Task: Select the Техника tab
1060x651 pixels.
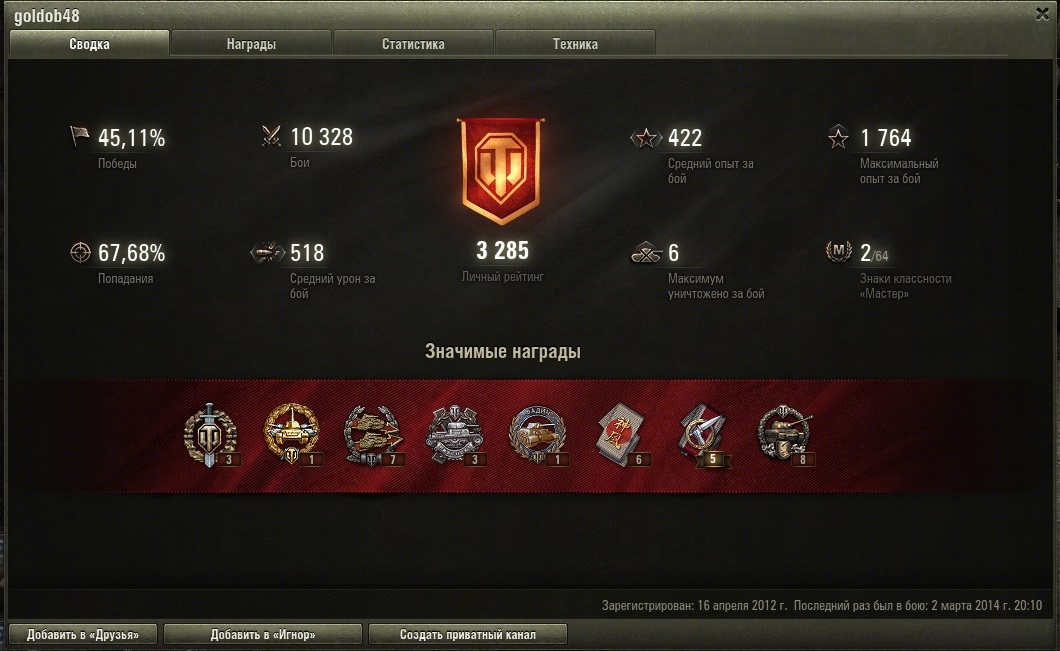Action: pyautogui.click(x=575, y=44)
